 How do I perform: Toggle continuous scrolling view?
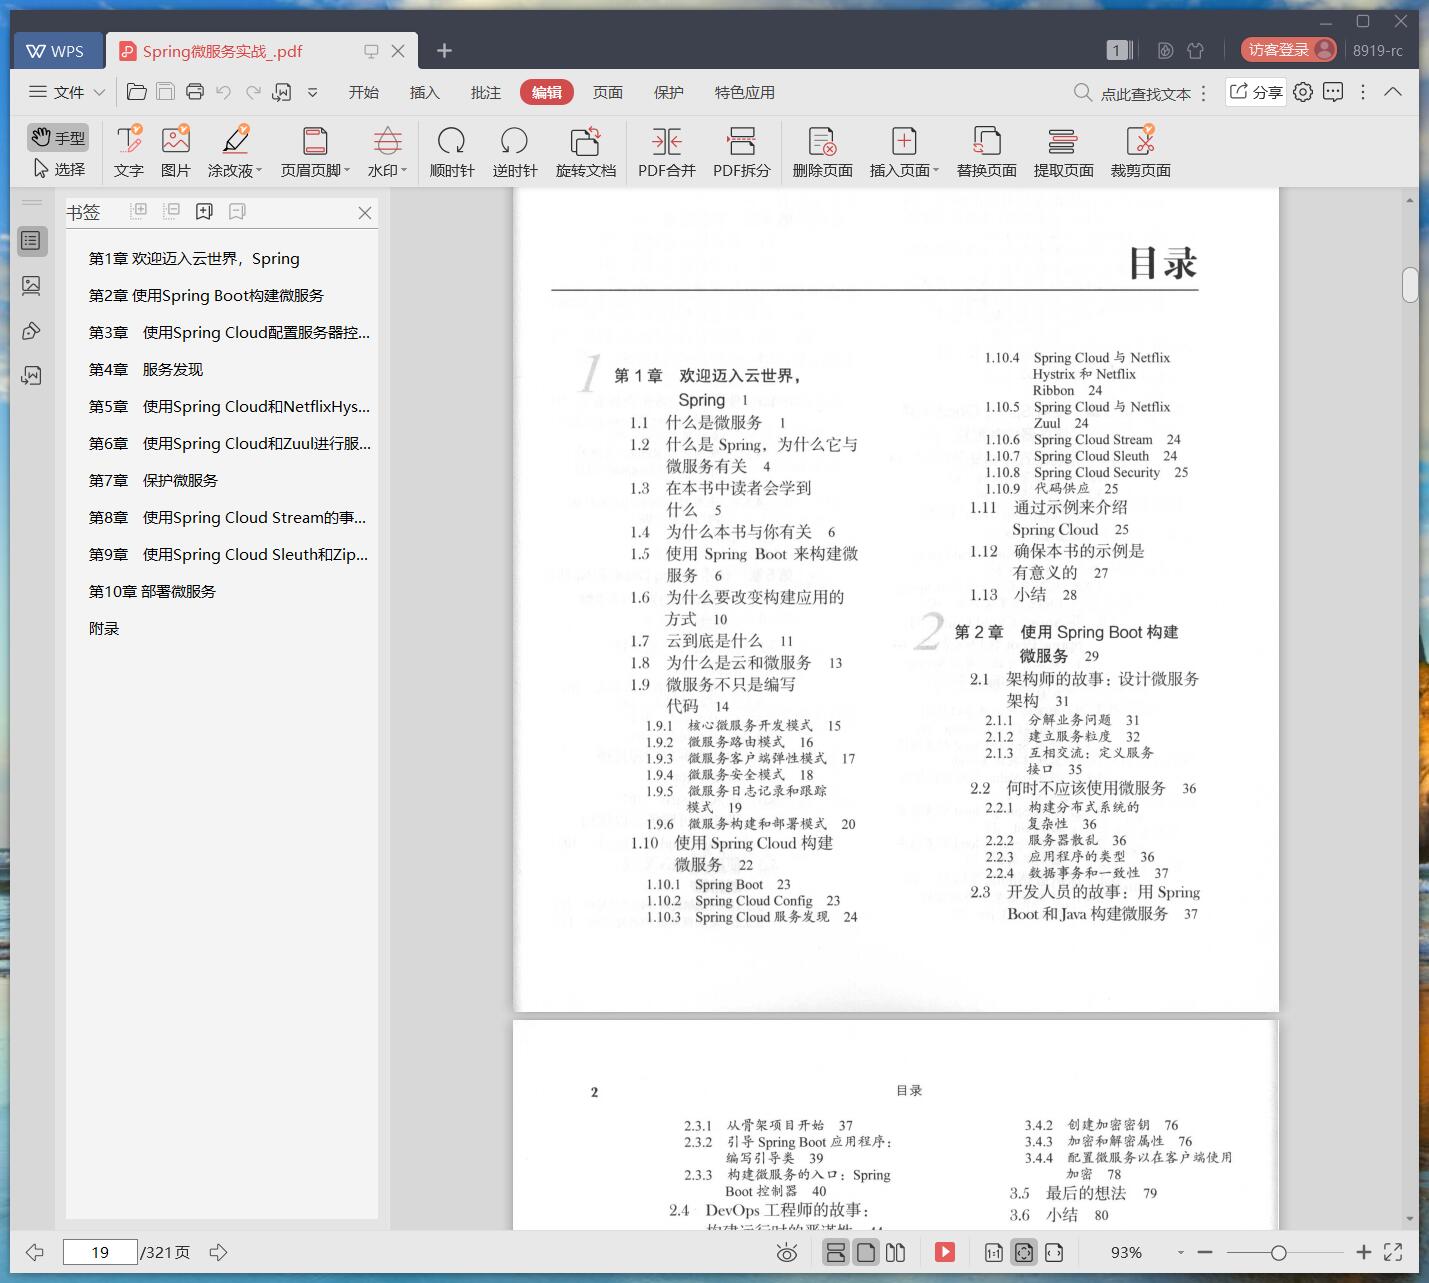[835, 1252]
